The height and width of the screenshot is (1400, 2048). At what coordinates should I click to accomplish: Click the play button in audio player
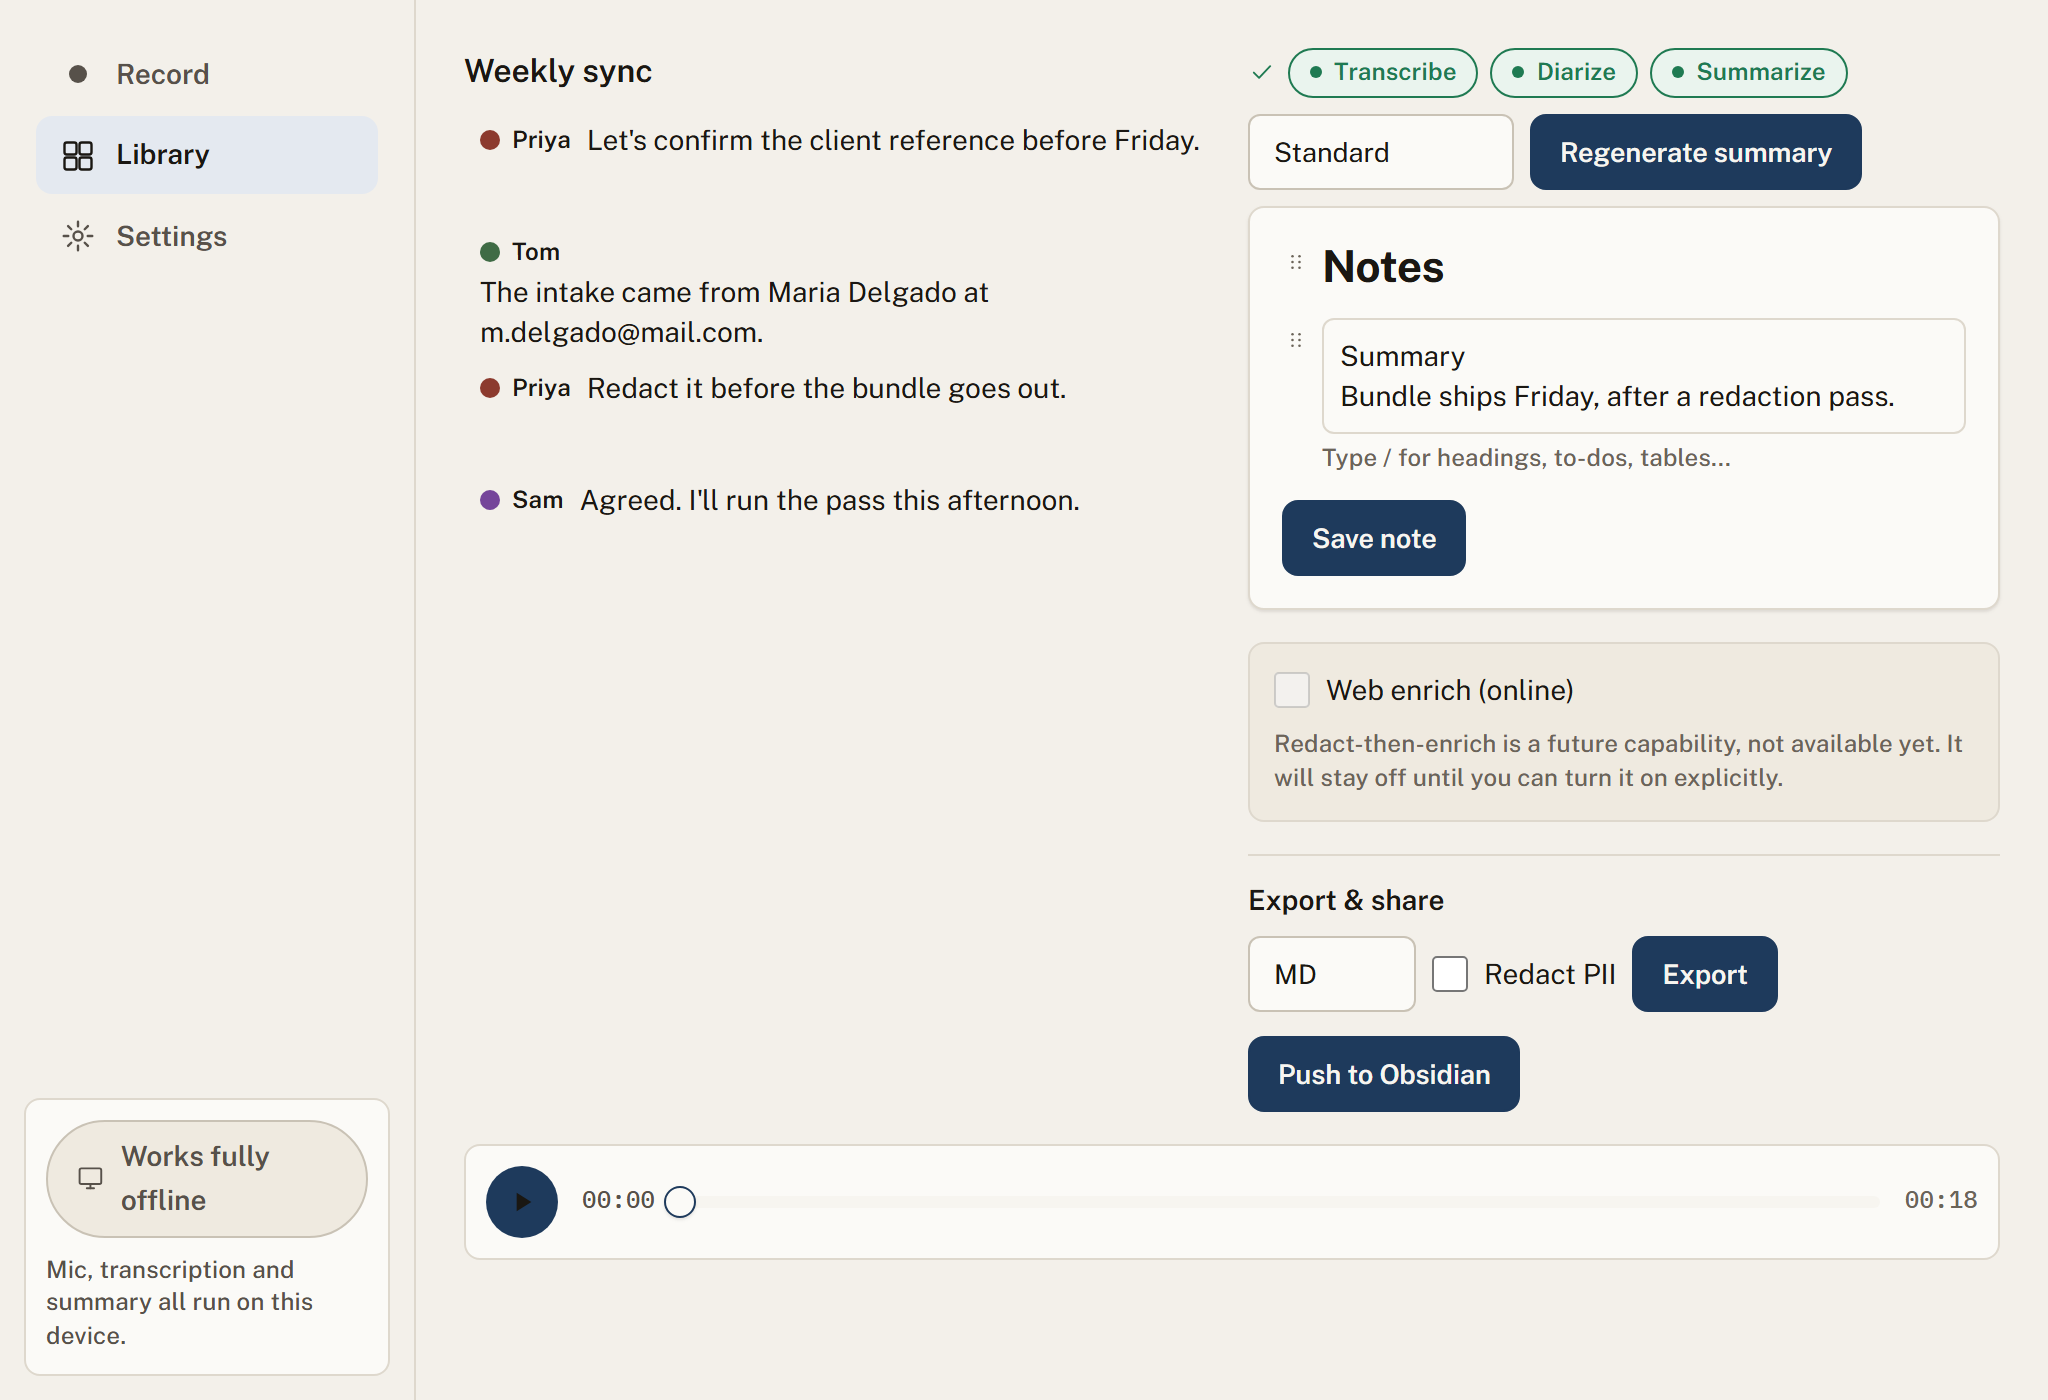[x=522, y=1201]
